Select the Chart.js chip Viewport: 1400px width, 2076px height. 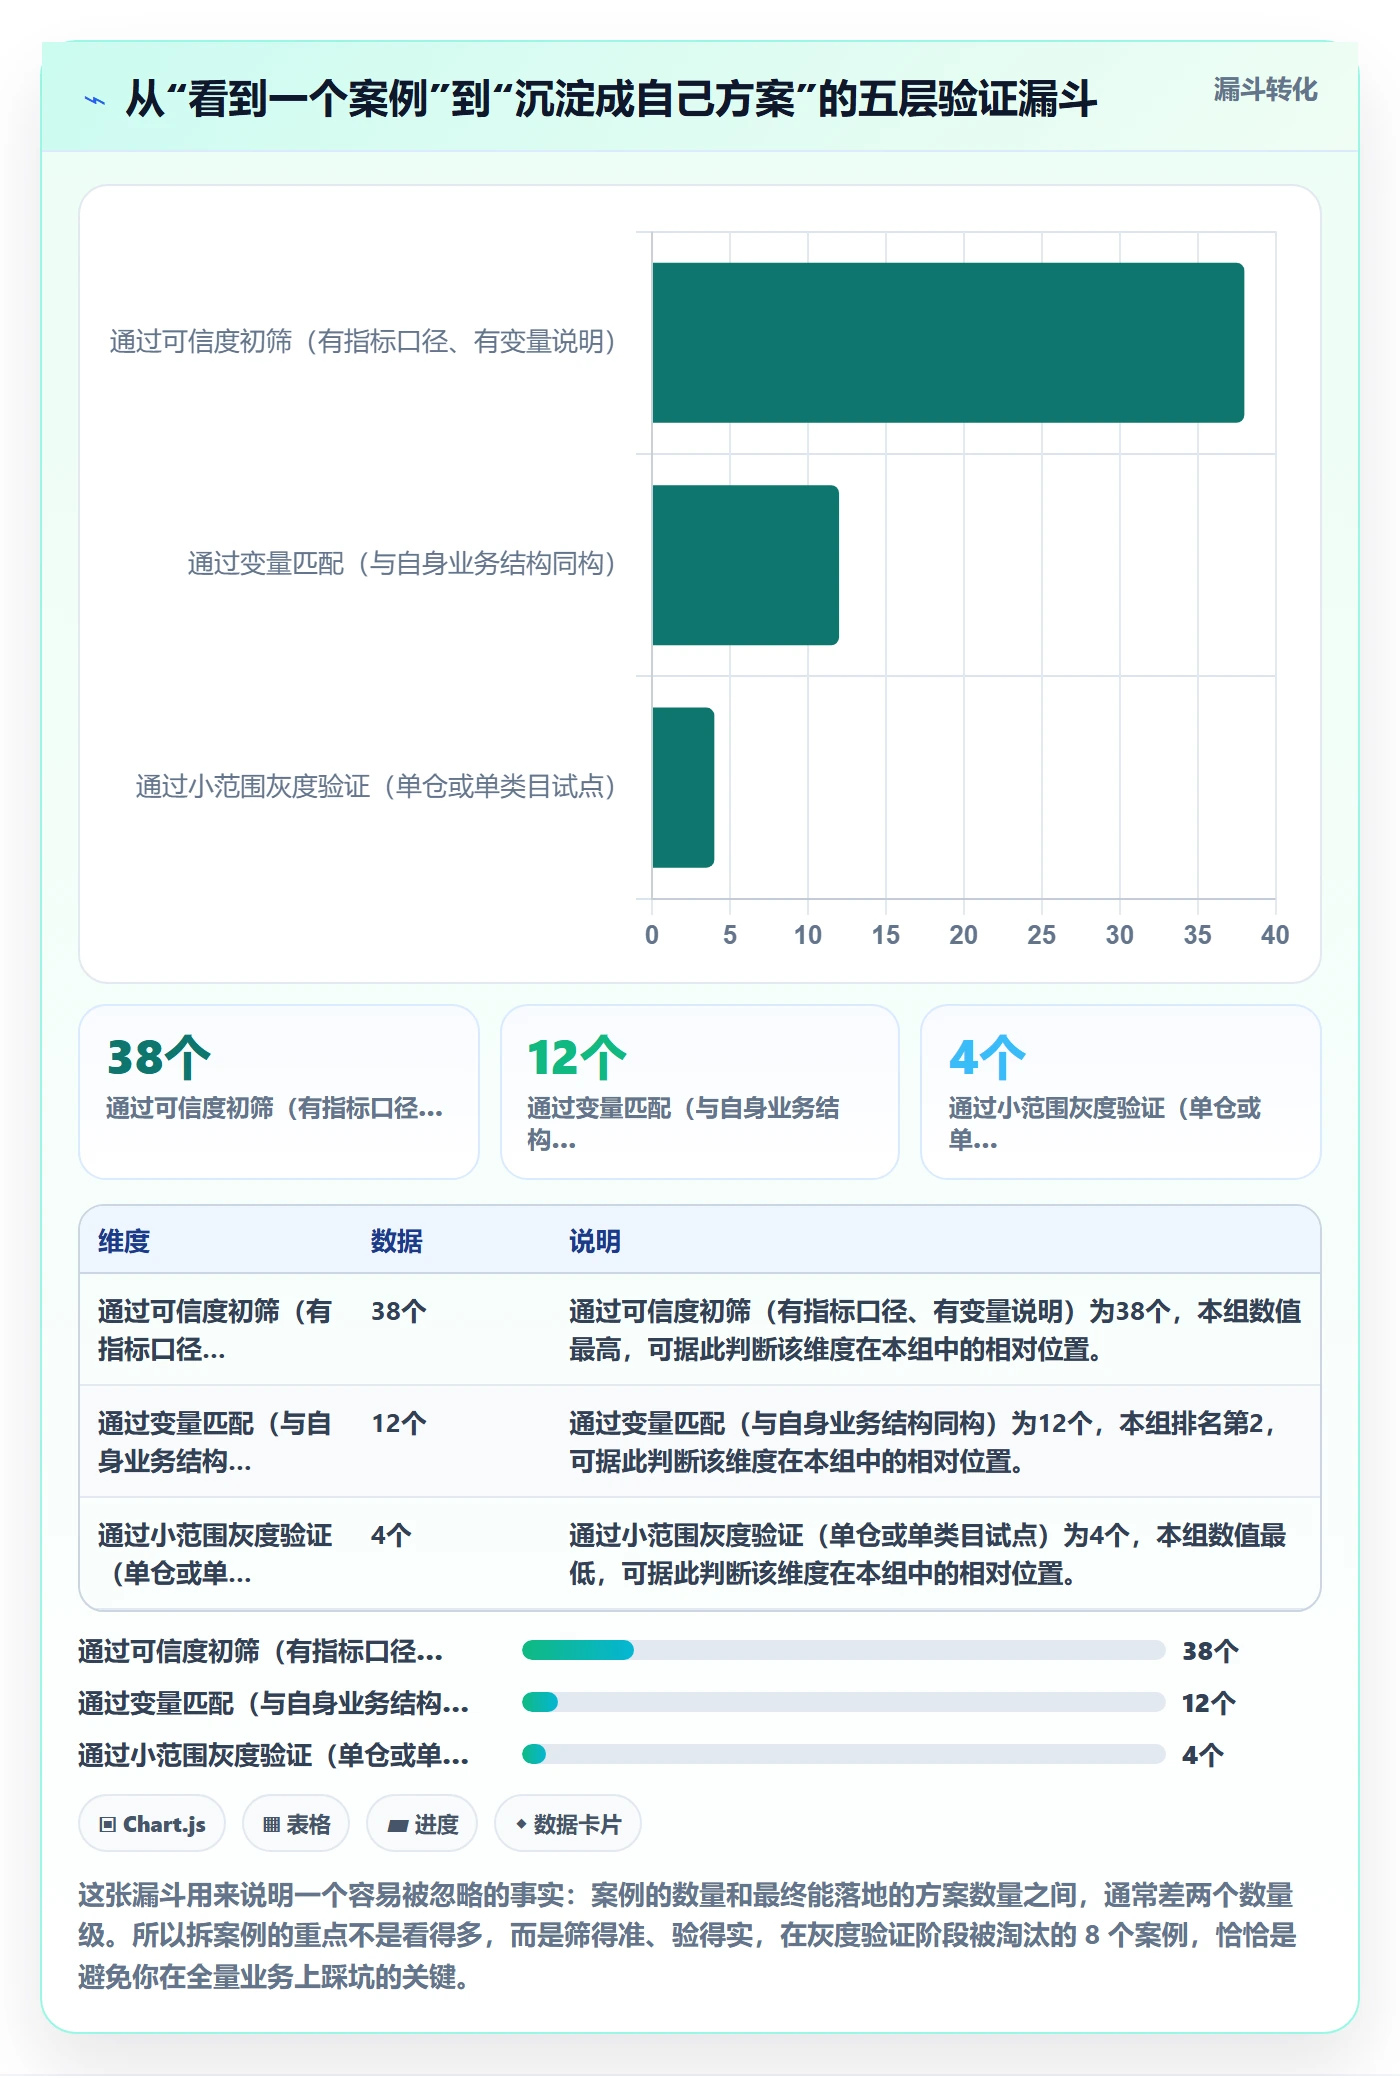[152, 1824]
